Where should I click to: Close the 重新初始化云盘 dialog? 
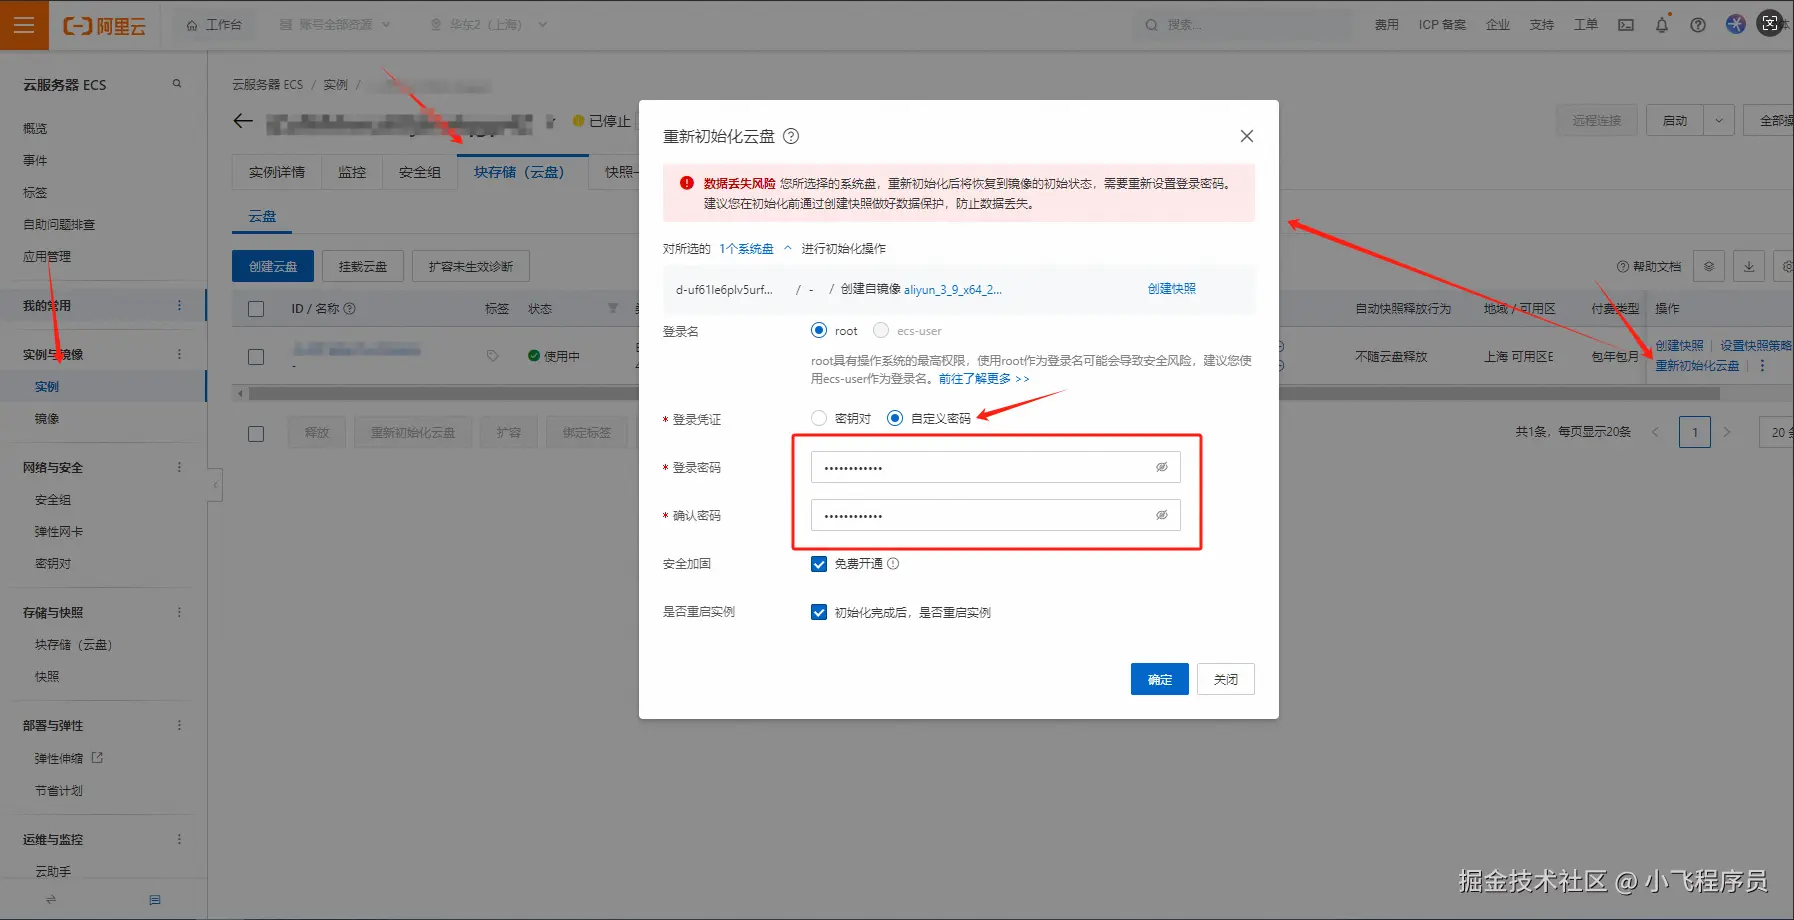(1247, 136)
